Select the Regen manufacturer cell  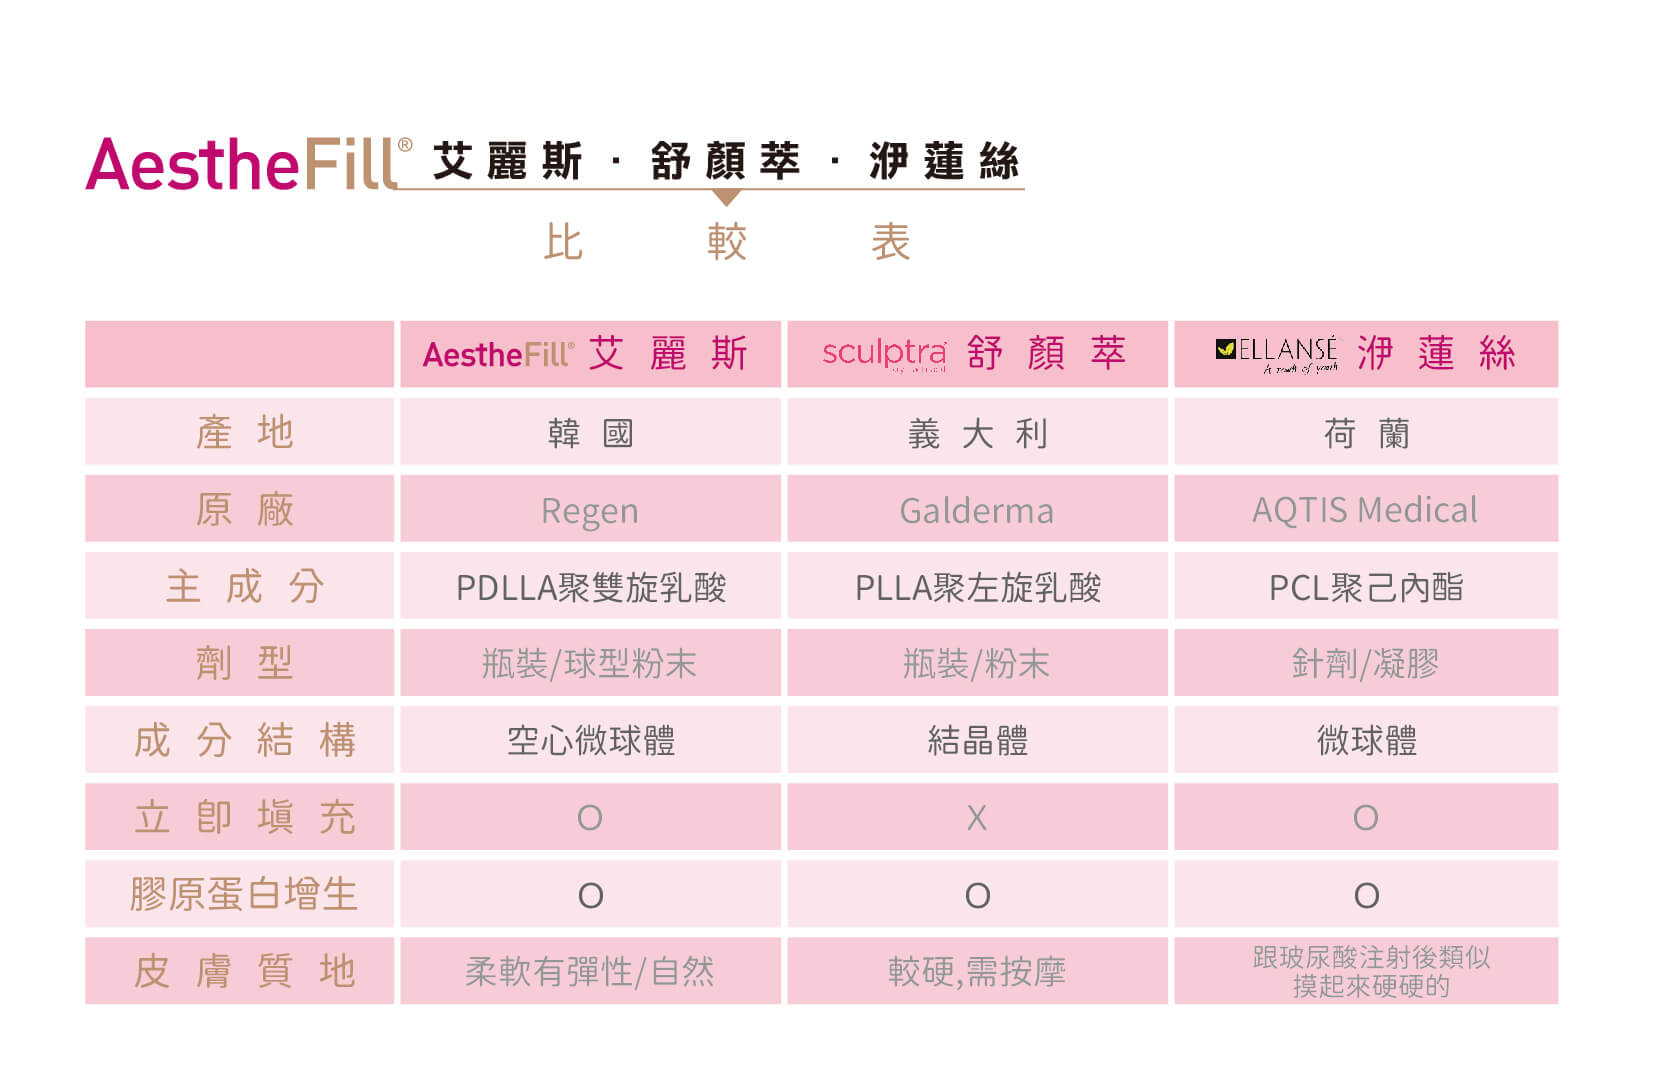click(590, 511)
